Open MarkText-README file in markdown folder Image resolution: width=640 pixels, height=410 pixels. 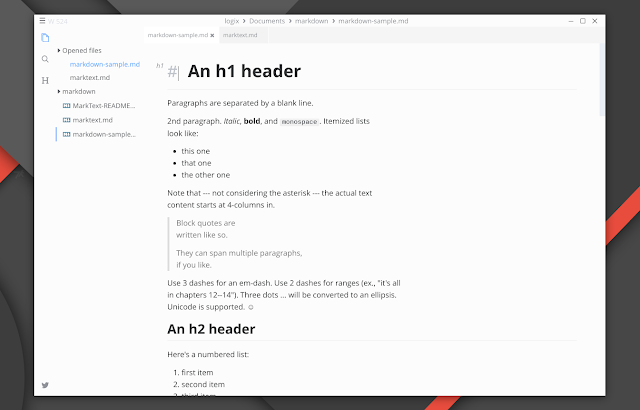[x=104, y=106]
